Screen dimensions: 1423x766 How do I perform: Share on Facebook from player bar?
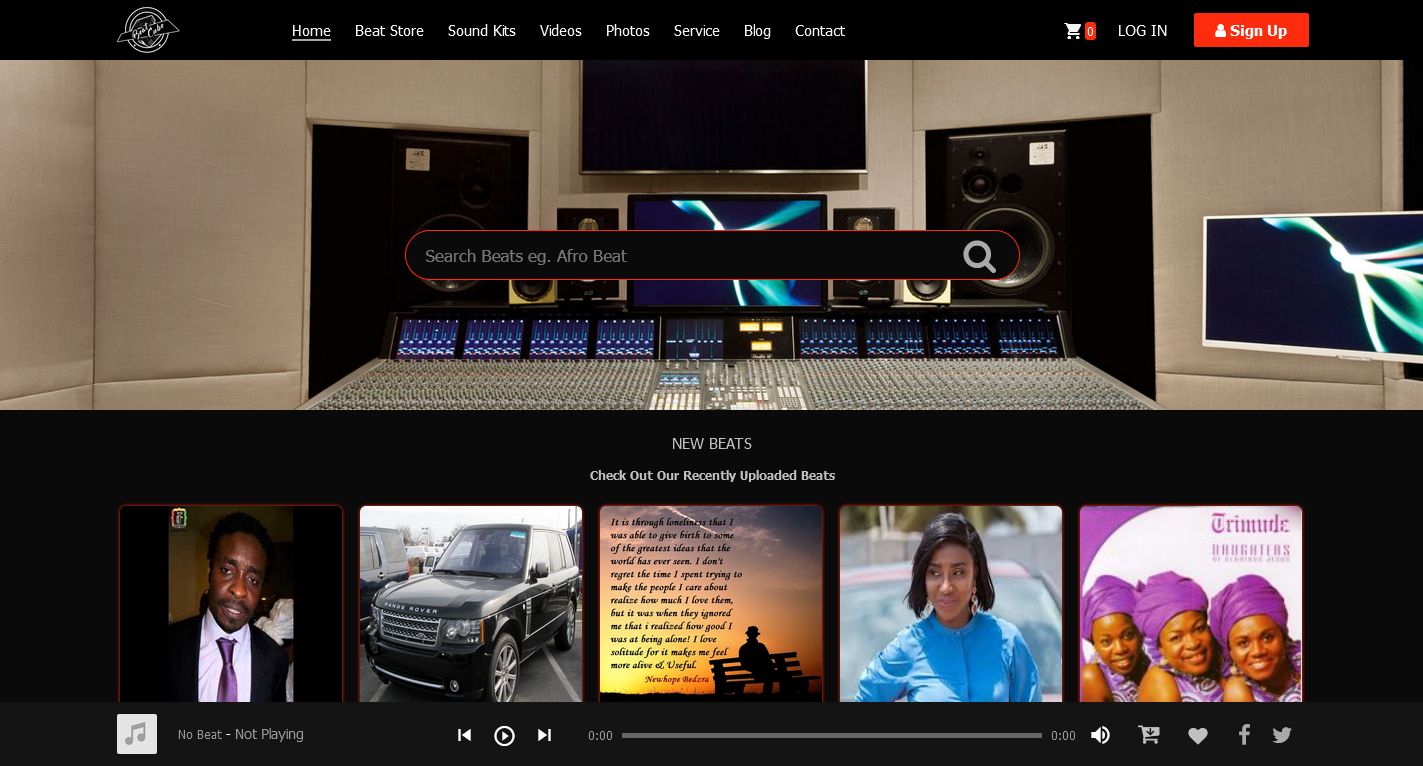coord(1244,735)
